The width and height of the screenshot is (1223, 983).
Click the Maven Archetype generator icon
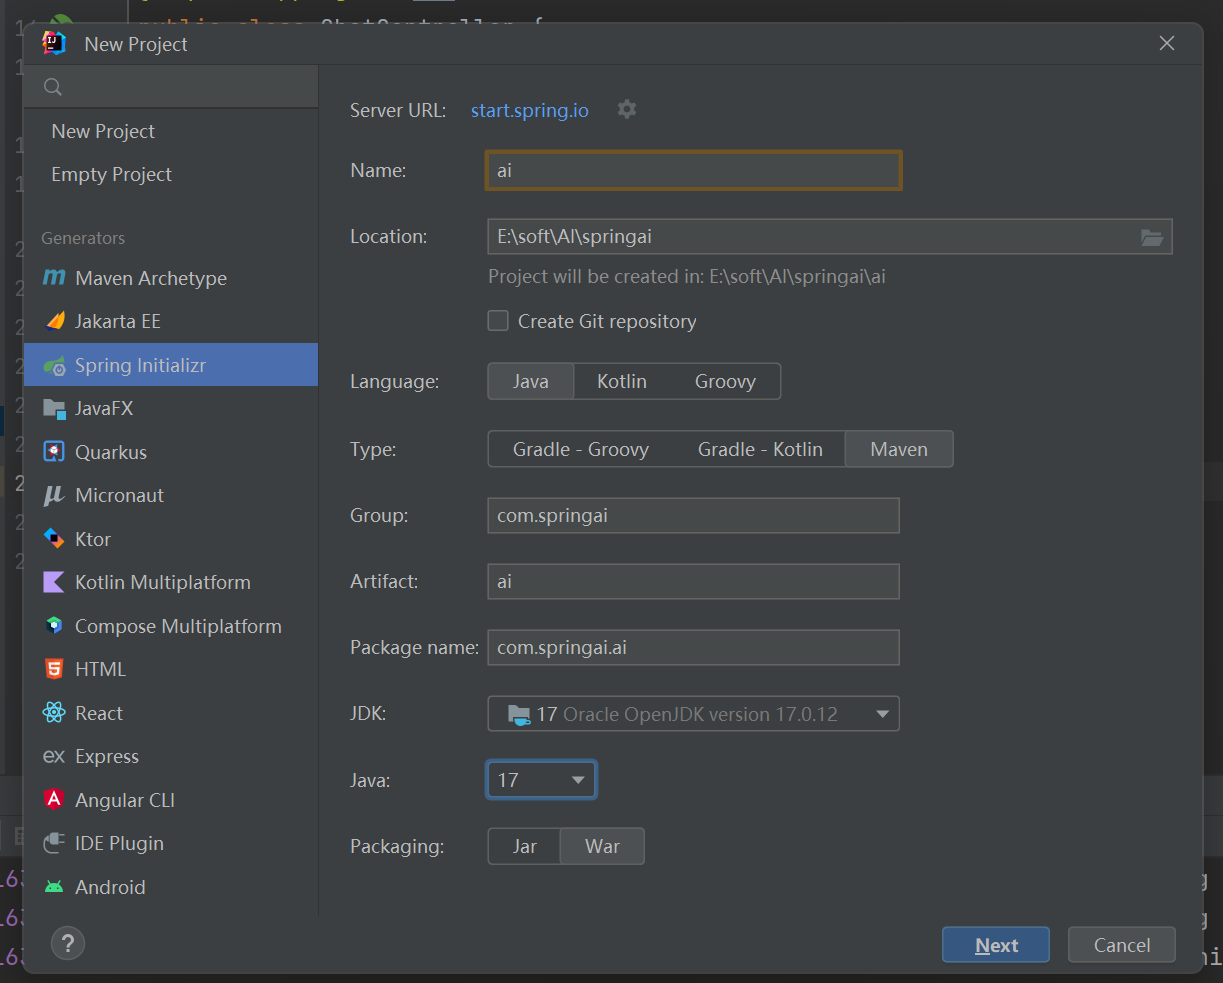(x=54, y=278)
